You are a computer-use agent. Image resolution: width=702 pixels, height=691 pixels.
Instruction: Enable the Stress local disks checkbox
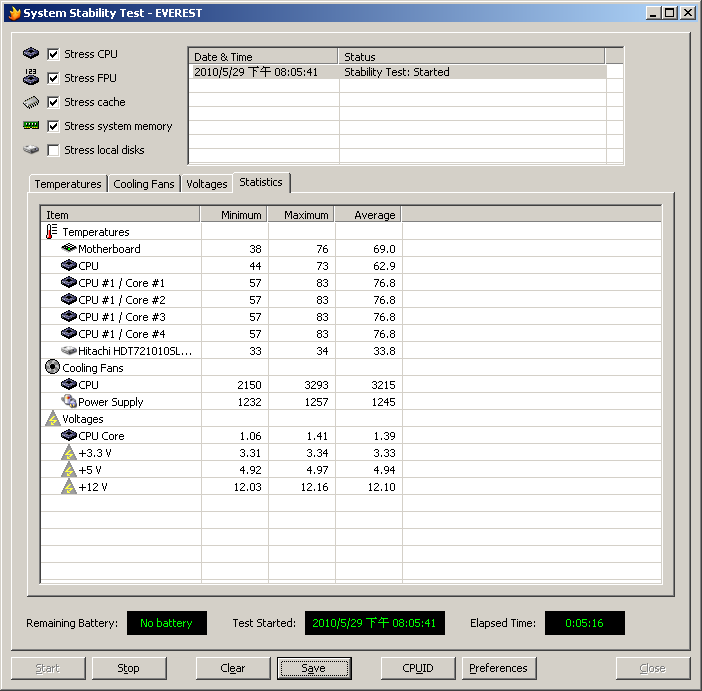tap(53, 150)
